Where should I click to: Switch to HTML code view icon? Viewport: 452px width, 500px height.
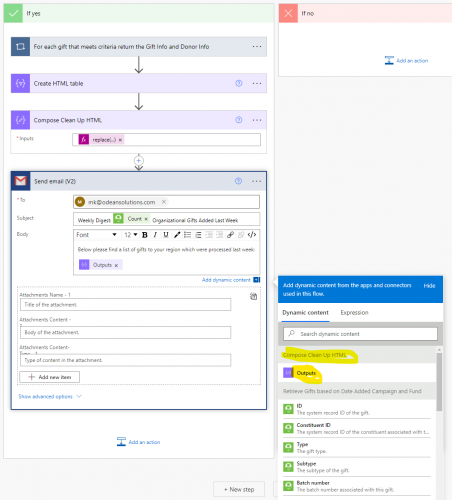[x=252, y=235]
